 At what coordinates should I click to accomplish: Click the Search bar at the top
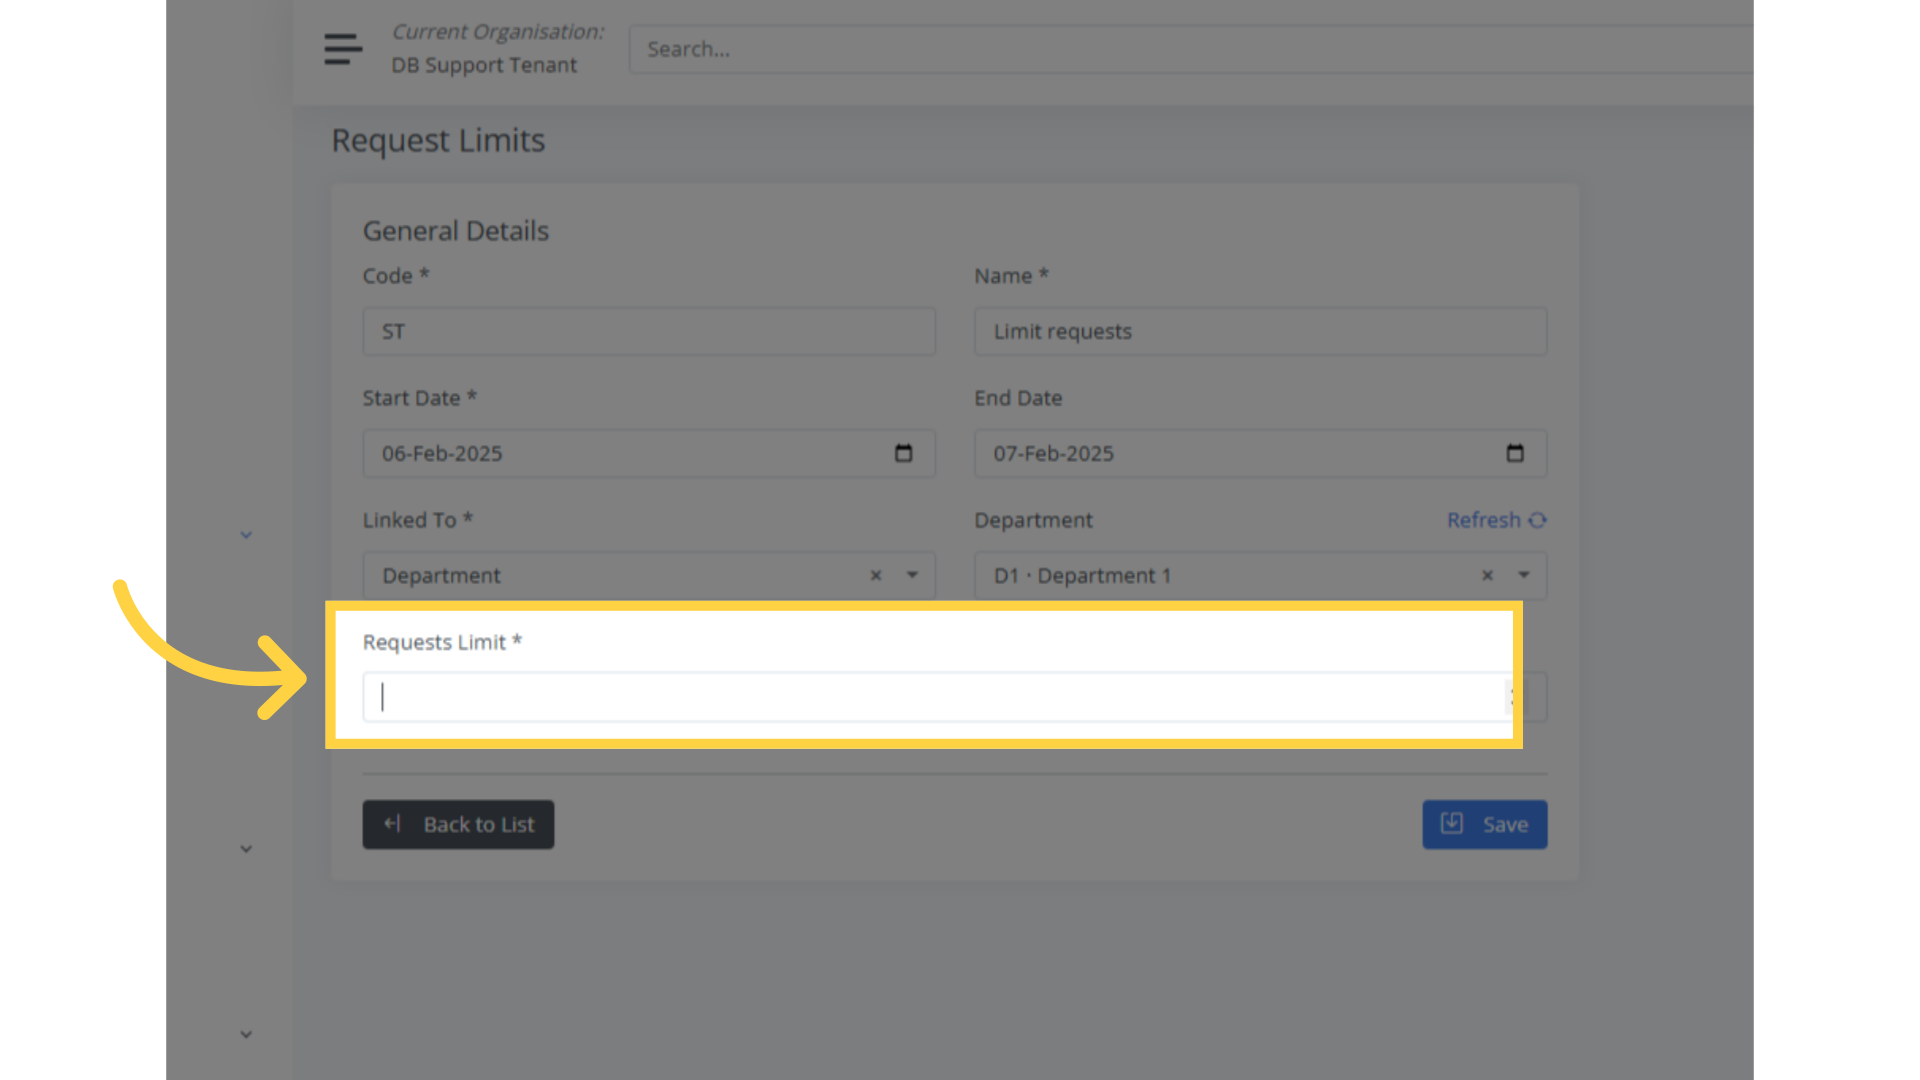(1000, 48)
